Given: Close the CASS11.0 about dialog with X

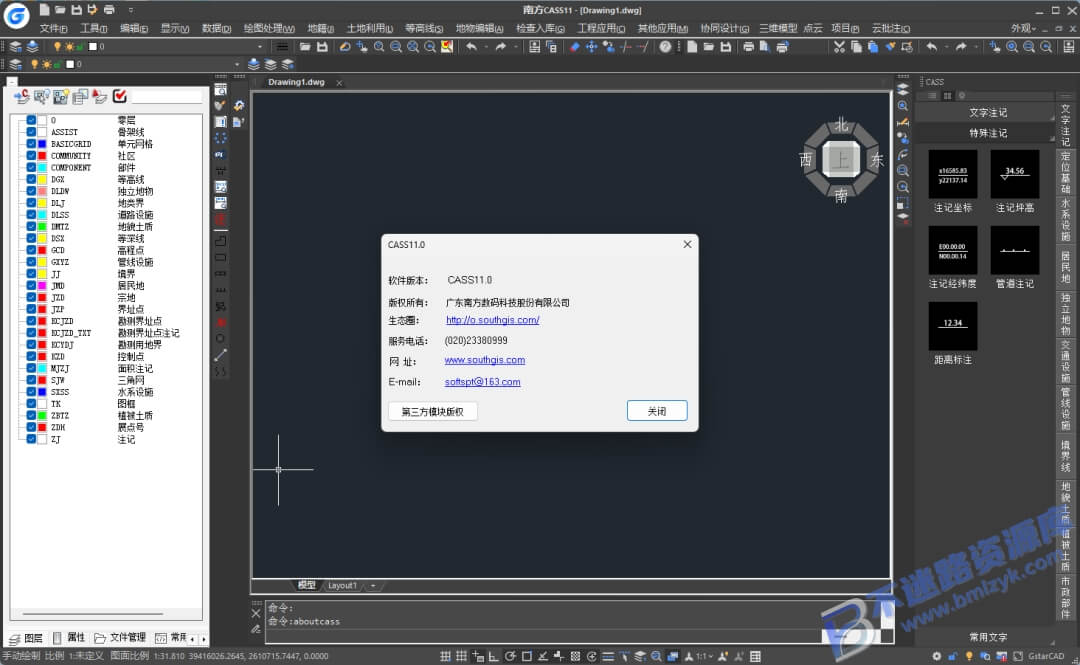Looking at the screenshot, I should (x=687, y=245).
